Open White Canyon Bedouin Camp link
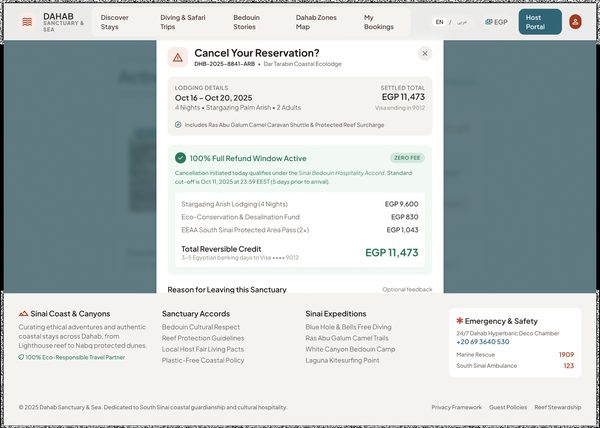Viewport: 600px width, 428px height. point(350,349)
